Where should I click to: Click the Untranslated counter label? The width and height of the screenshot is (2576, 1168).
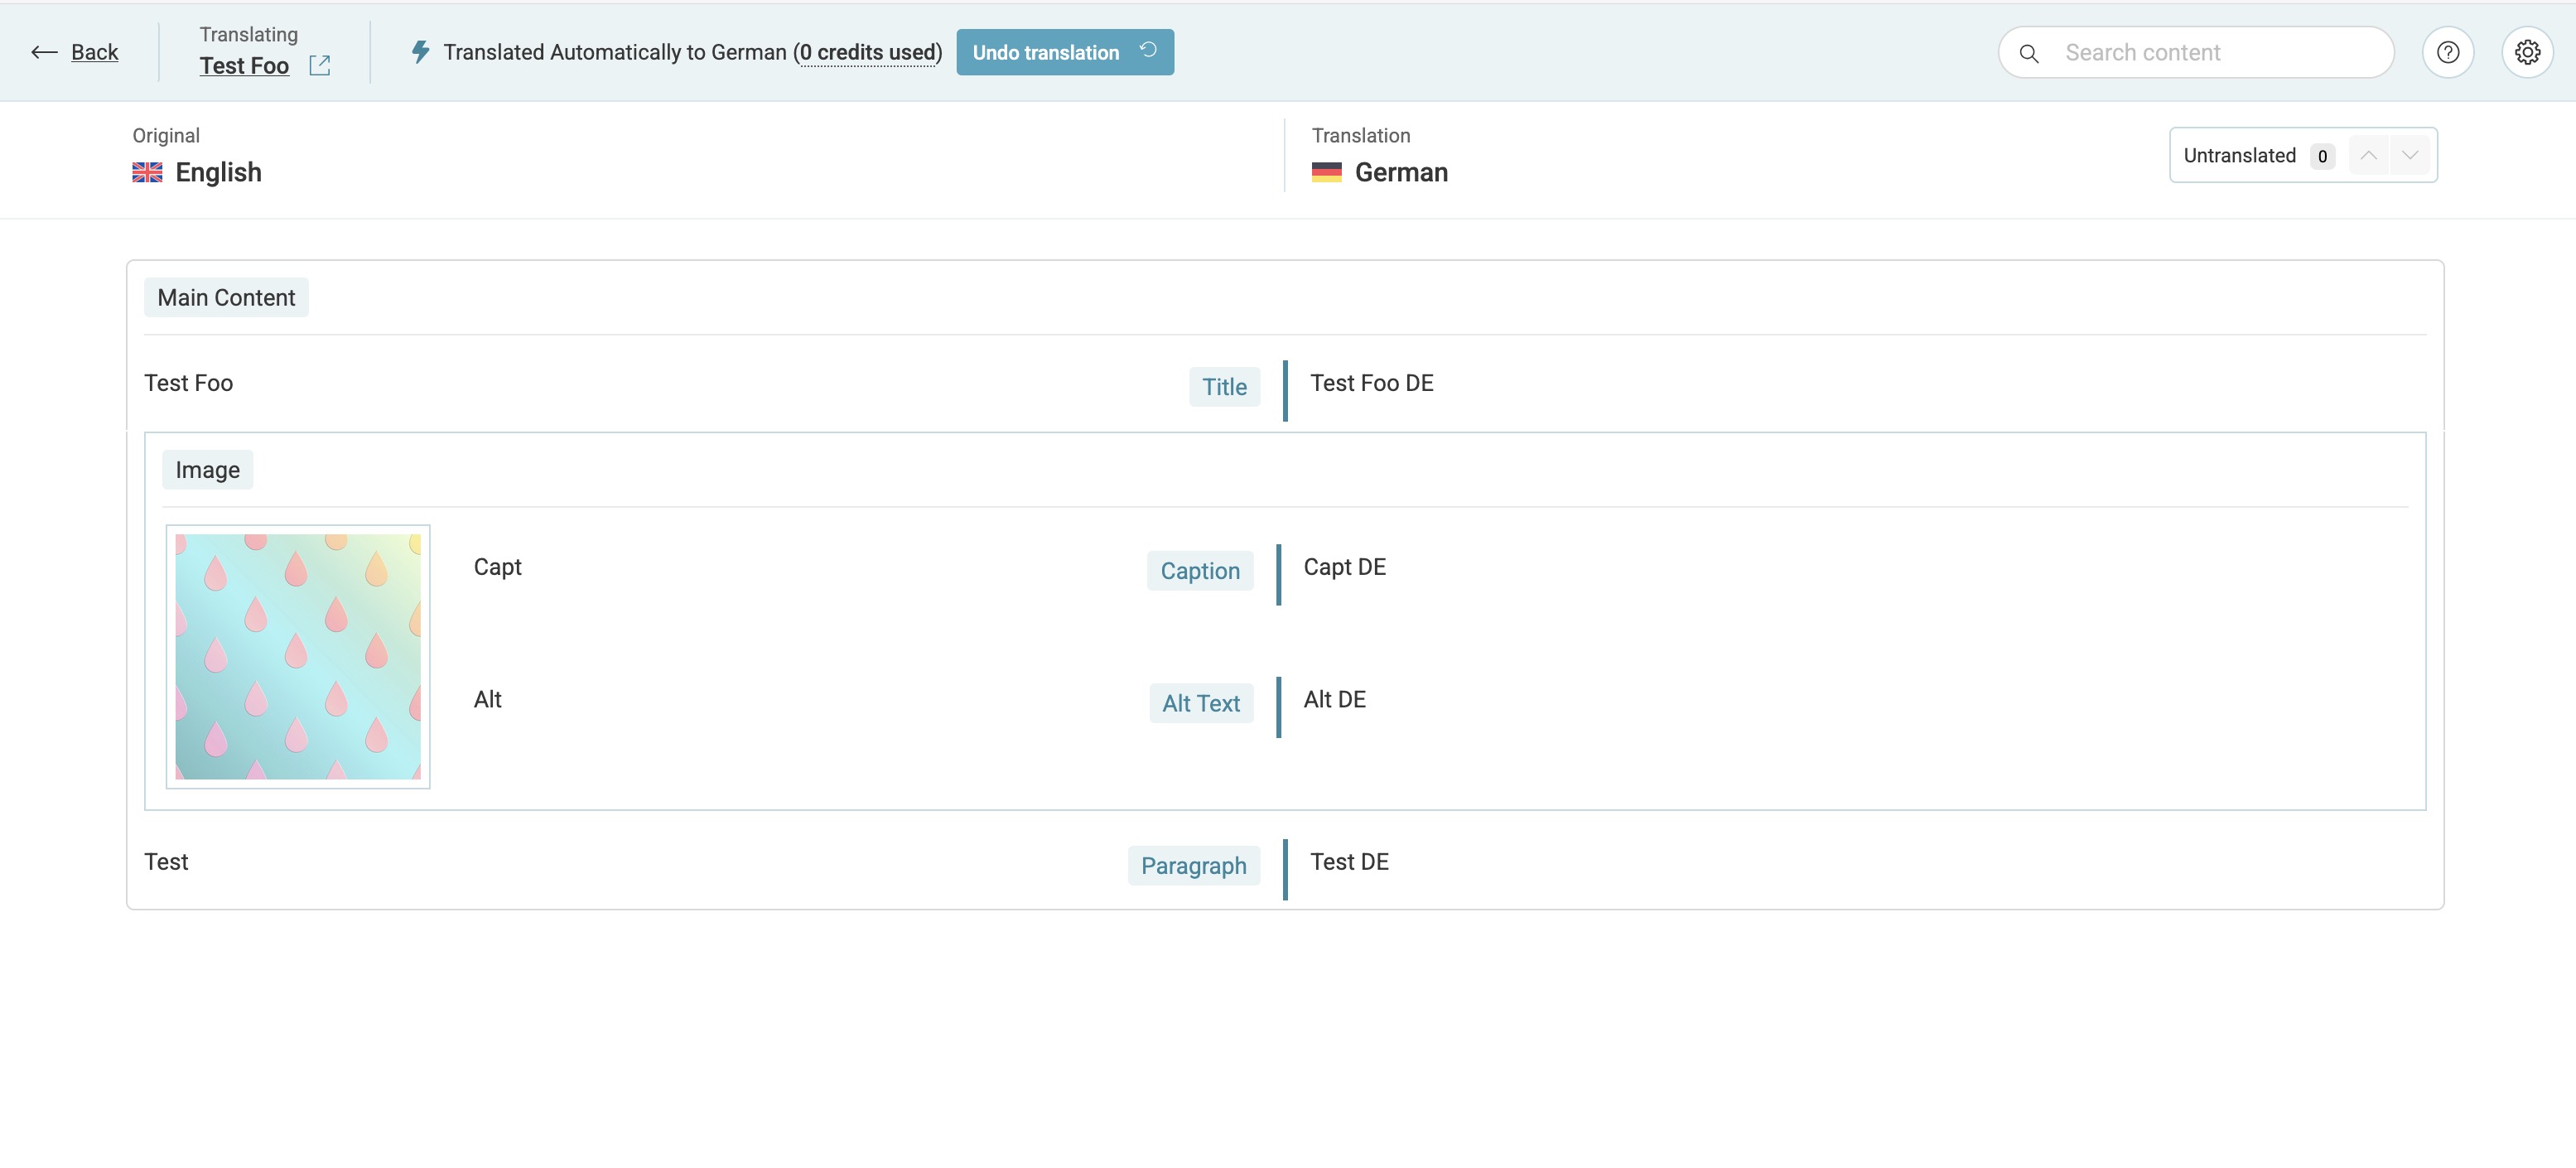2239,155
